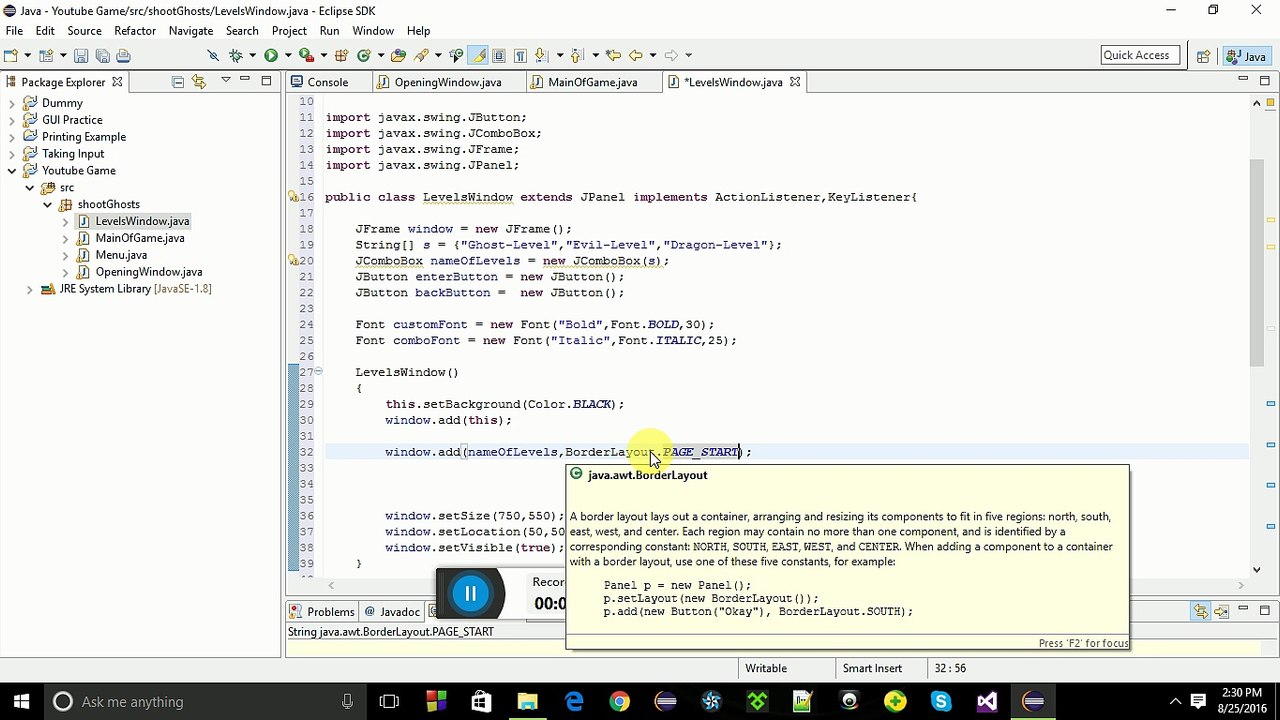Click the Open Type folder icon
1280x720 pixels.
point(398,55)
